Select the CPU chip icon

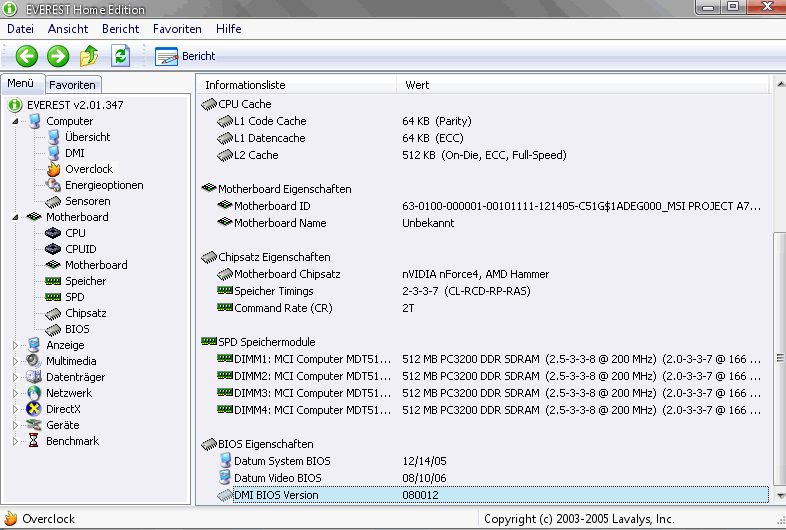[x=53, y=233]
